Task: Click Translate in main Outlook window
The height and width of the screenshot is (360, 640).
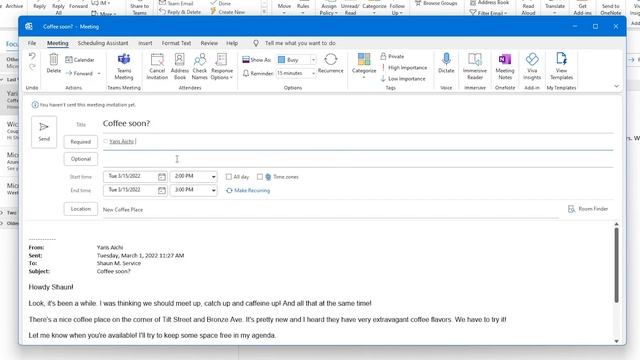Action: 555,7
